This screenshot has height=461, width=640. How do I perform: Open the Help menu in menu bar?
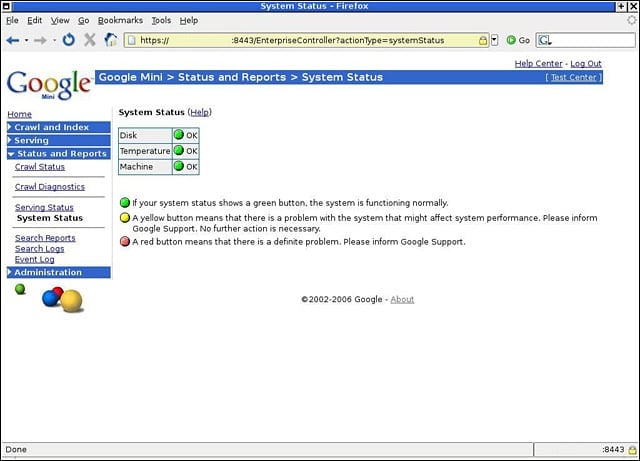click(x=189, y=20)
